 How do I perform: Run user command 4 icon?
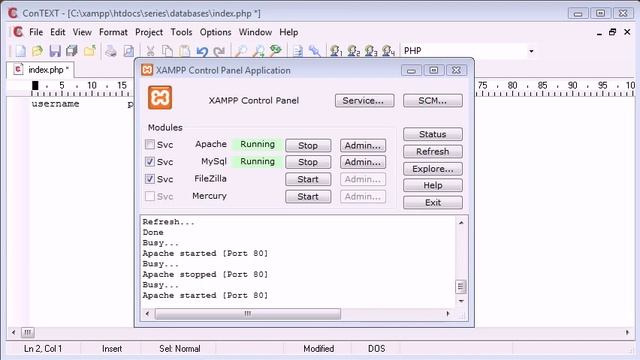point(388,51)
